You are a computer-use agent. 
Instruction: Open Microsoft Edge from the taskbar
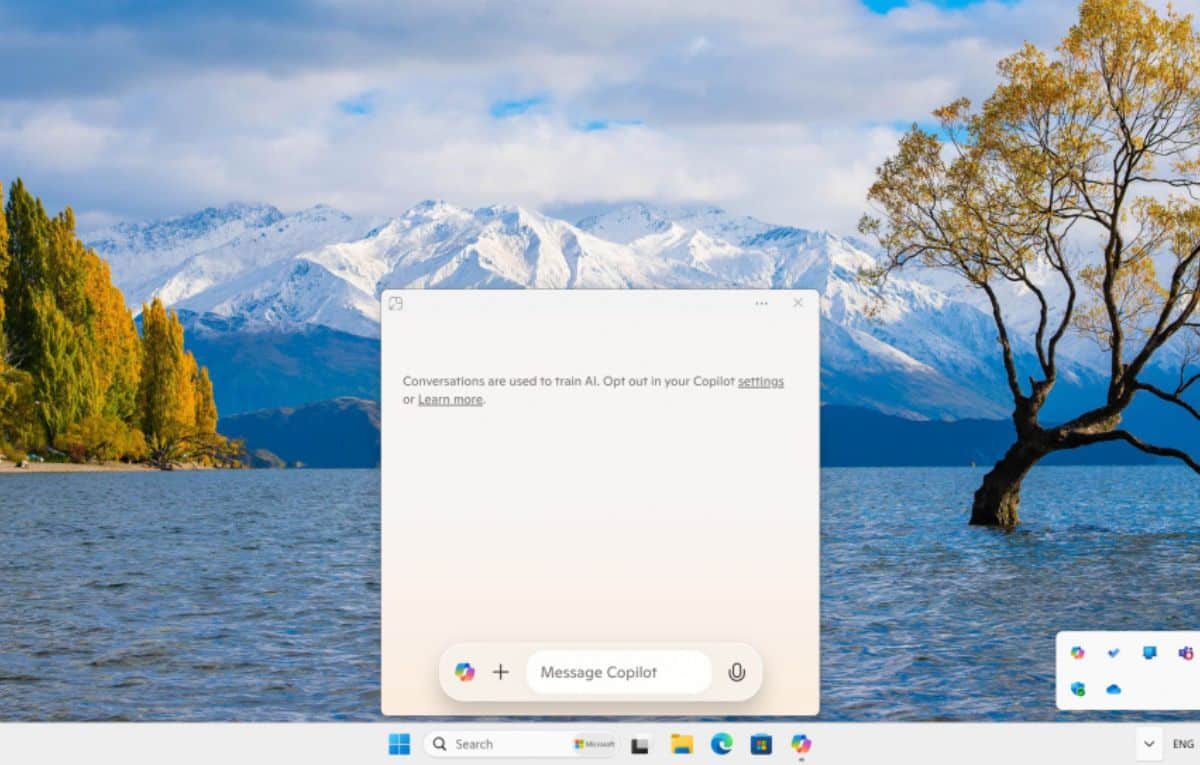(x=721, y=744)
